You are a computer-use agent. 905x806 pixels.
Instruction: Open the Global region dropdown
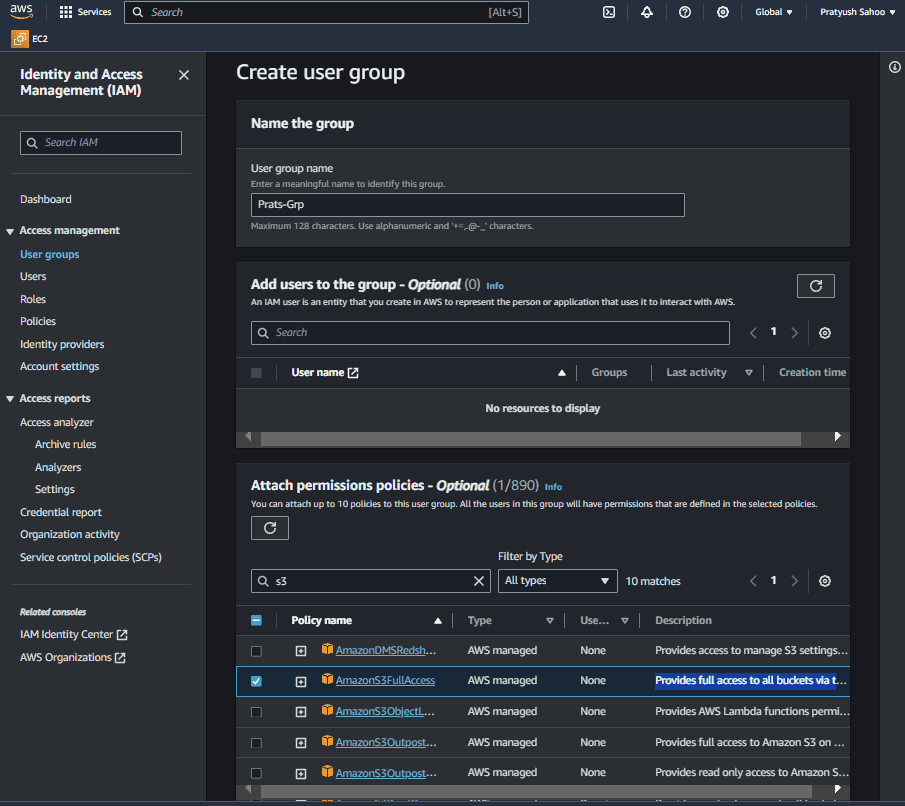pos(774,12)
